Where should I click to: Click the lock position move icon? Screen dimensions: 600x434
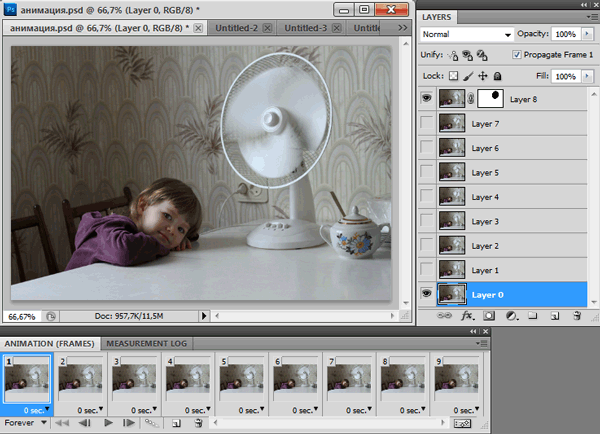(482, 76)
